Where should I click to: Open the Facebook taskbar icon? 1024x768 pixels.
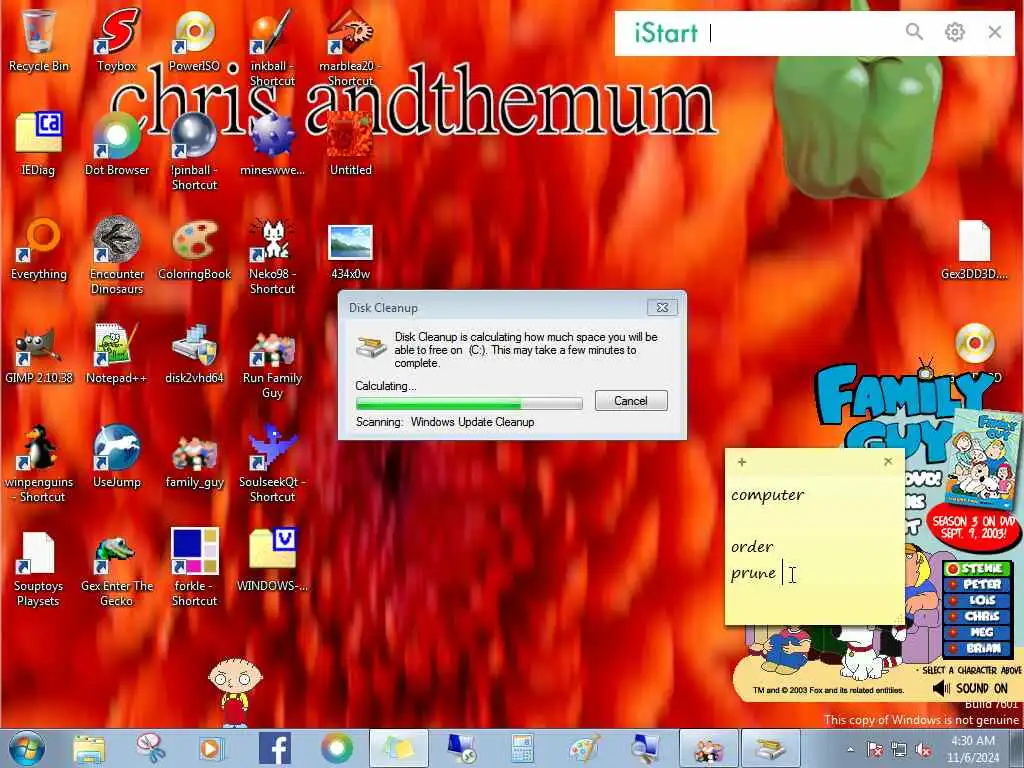[x=275, y=748]
